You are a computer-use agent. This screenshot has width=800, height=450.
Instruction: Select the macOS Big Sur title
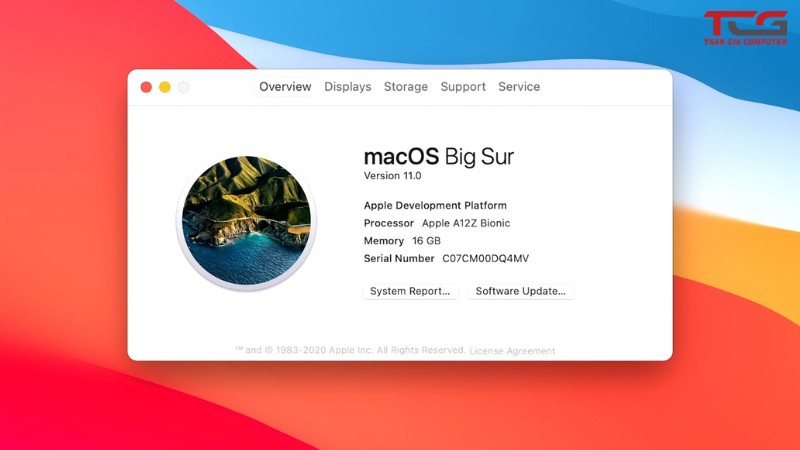pyautogui.click(x=439, y=156)
